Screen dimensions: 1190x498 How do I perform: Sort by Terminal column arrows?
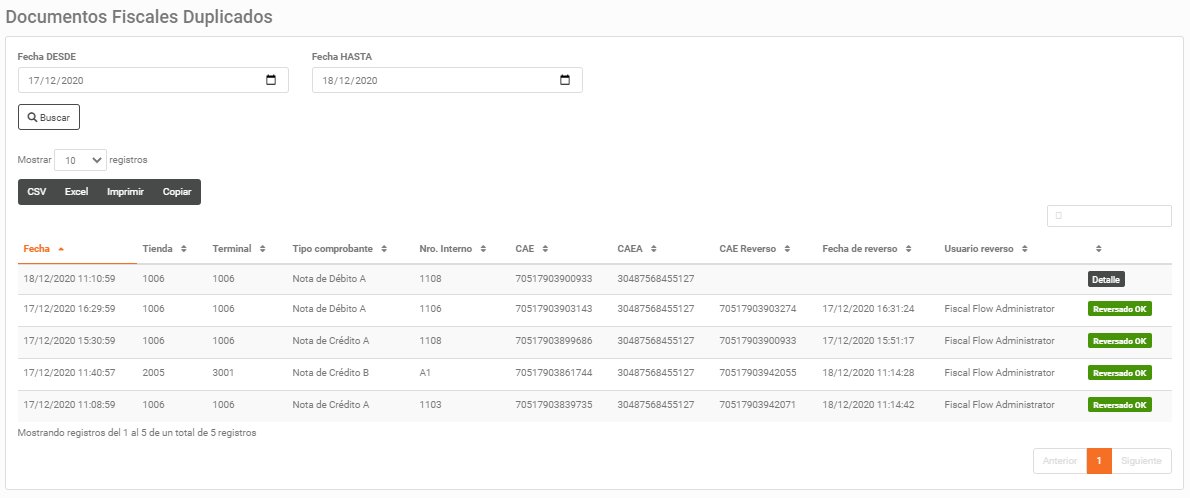[x=263, y=249]
